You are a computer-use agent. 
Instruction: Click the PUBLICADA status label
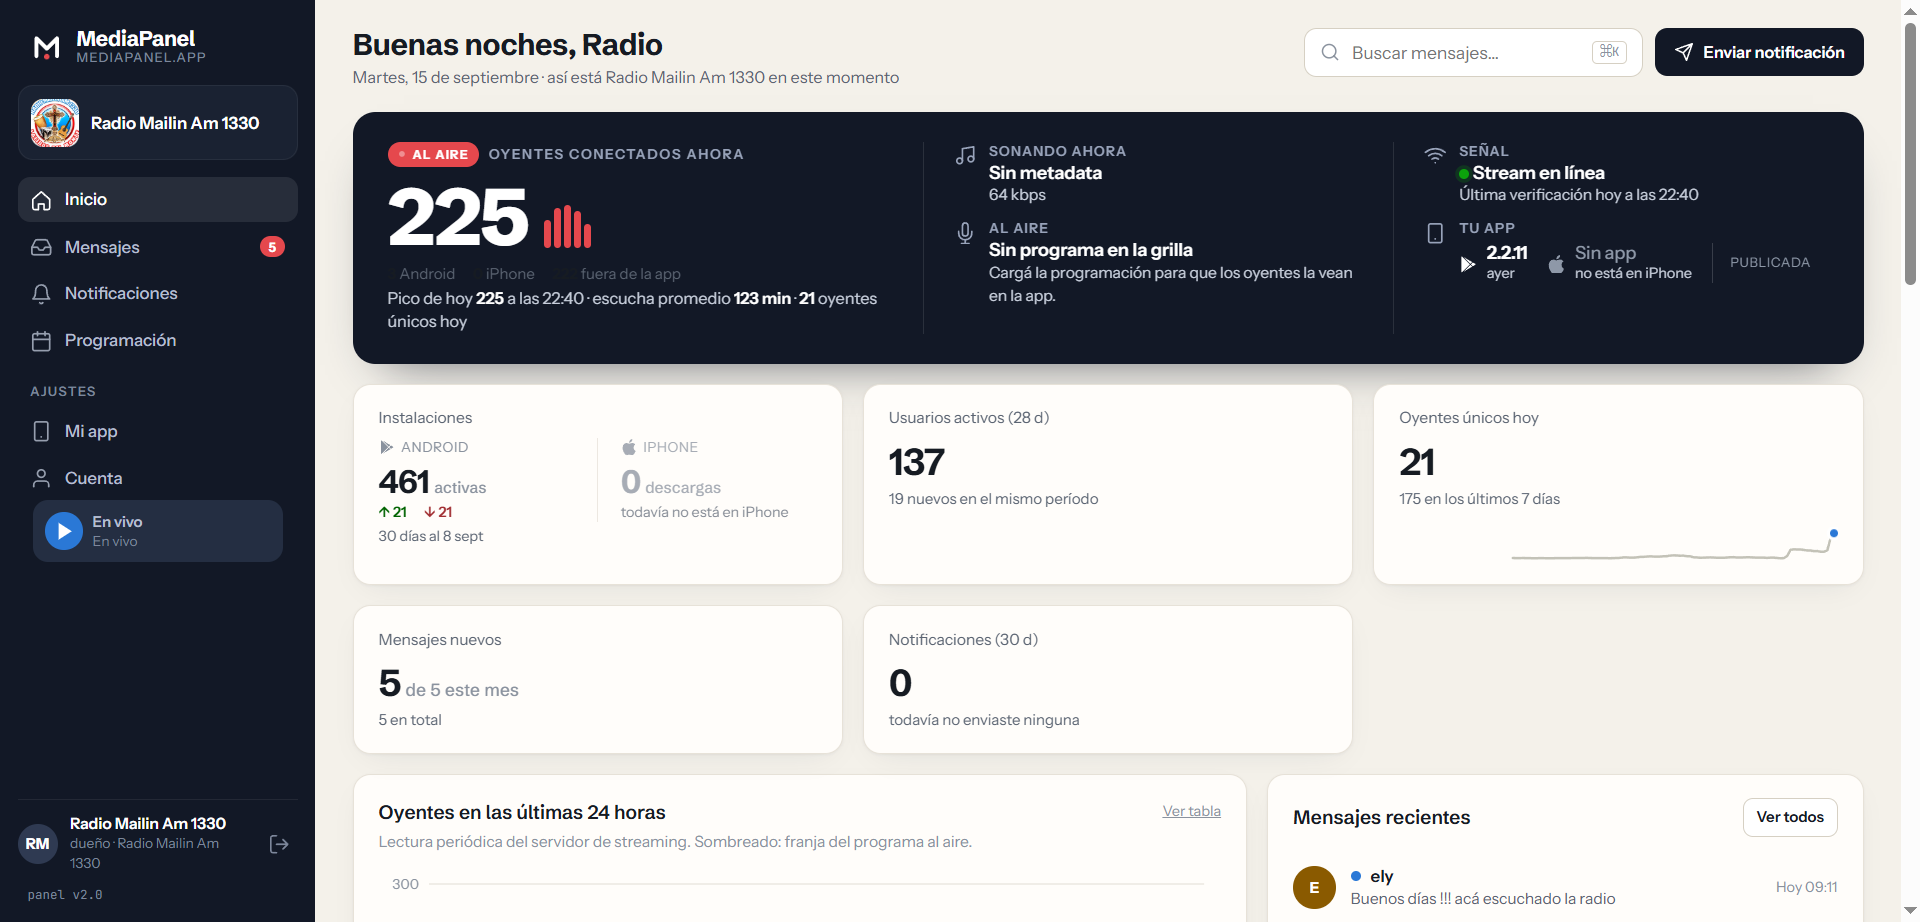(x=1770, y=262)
